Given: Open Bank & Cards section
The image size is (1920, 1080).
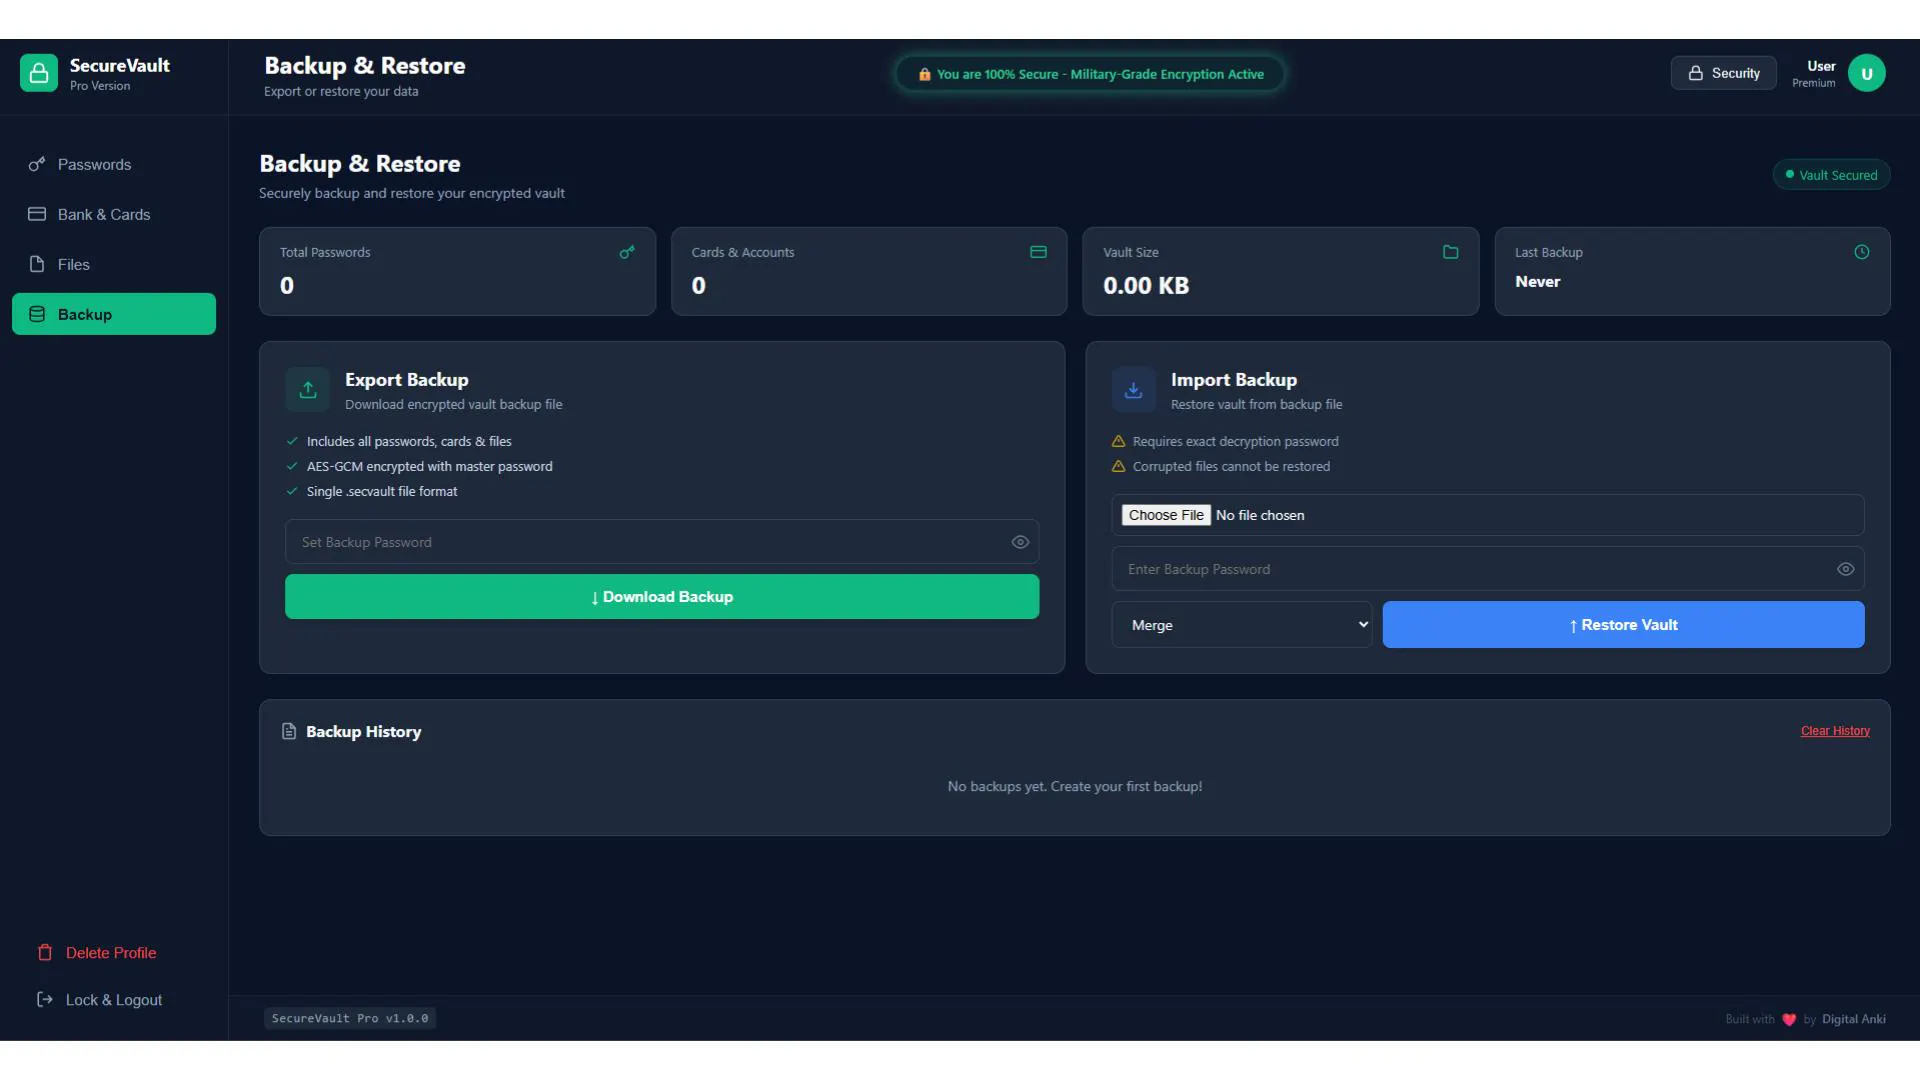Looking at the screenshot, I should 114,214.
